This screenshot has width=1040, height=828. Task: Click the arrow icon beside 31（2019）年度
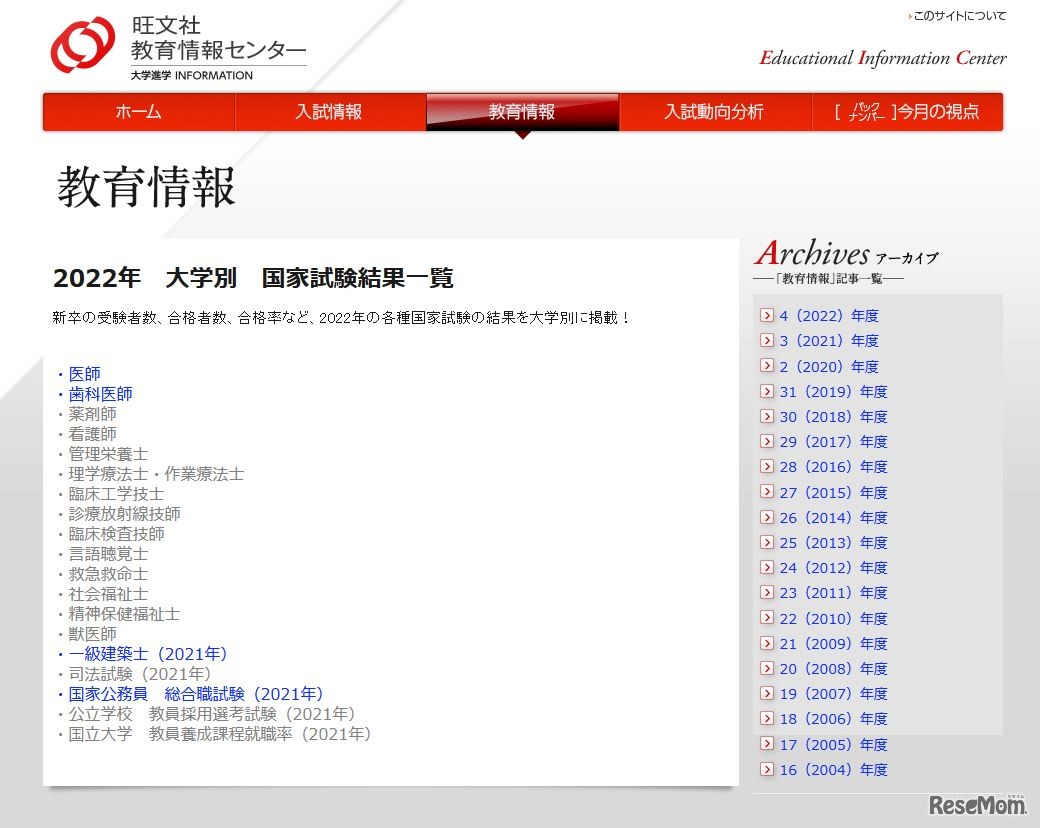point(768,391)
